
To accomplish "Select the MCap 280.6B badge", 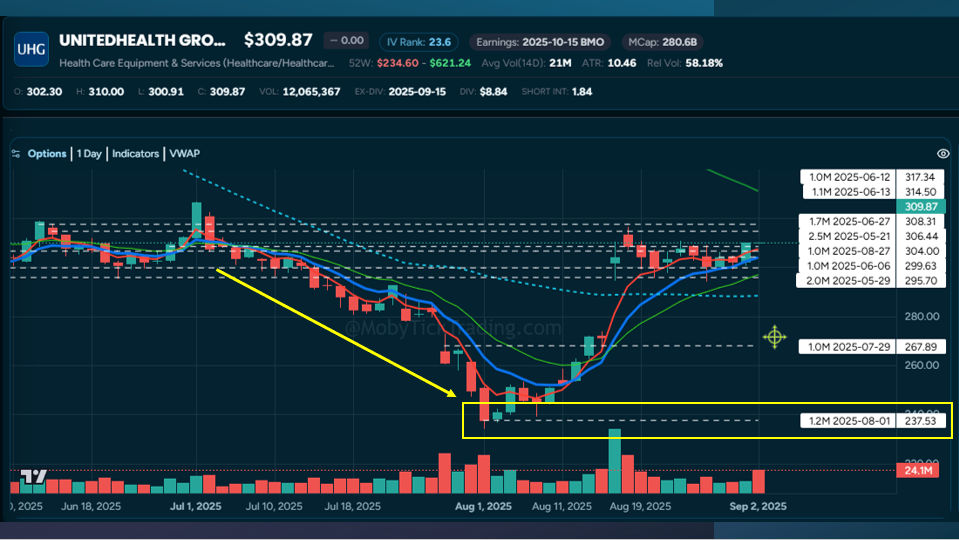I will click(662, 42).
